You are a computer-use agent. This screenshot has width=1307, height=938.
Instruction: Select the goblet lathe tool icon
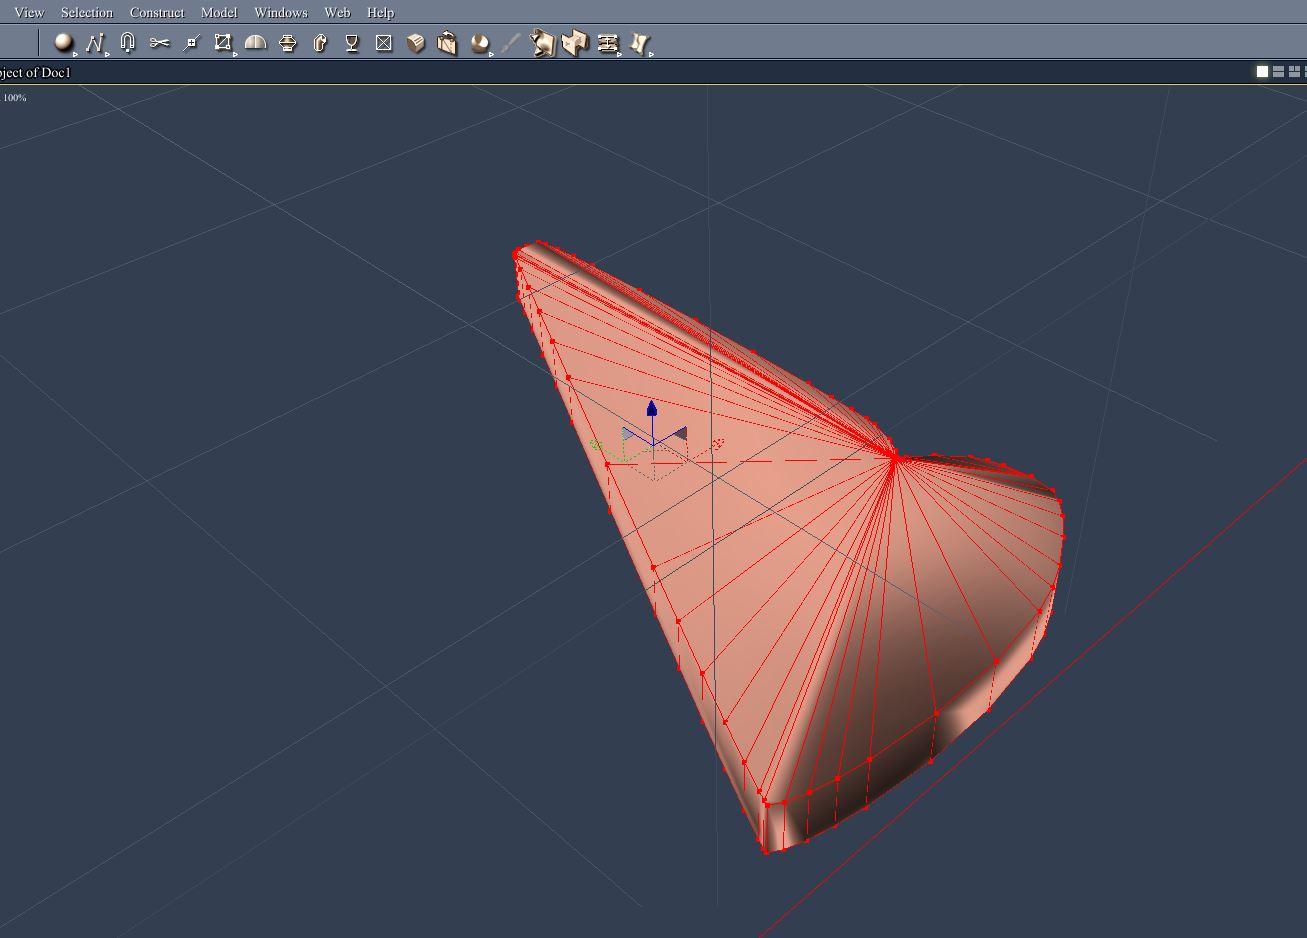(352, 43)
